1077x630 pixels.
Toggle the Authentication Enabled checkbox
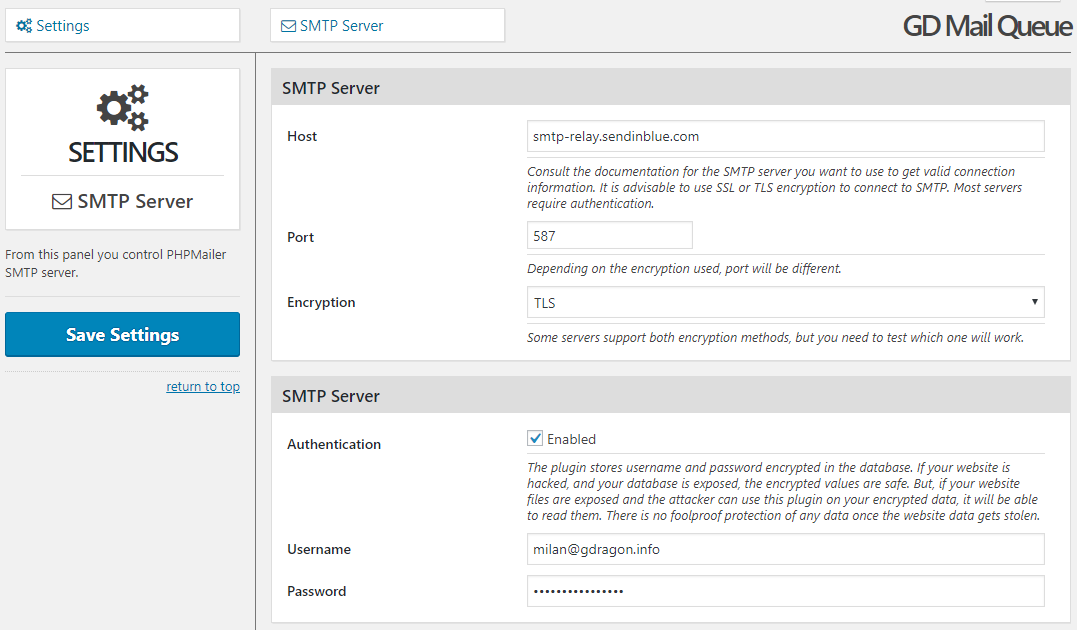535,438
